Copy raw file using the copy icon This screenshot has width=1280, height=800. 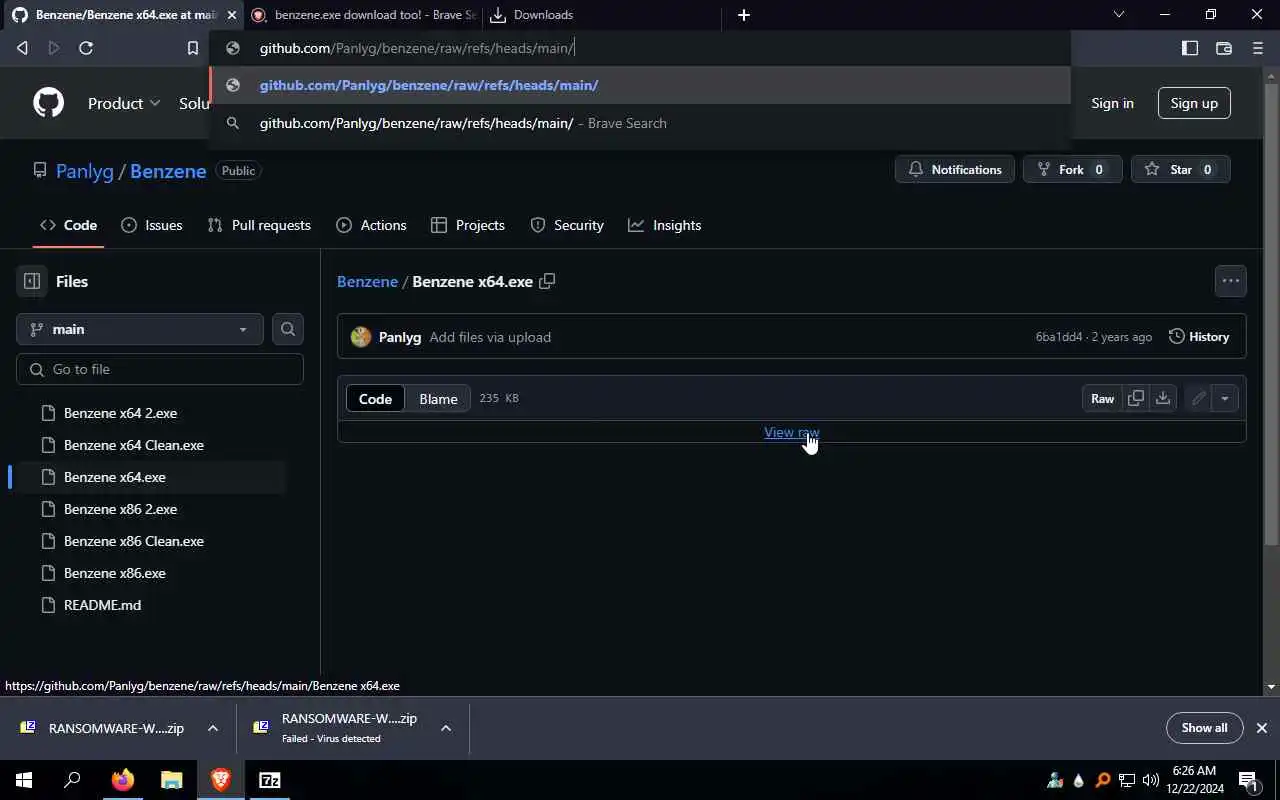coord(1136,399)
